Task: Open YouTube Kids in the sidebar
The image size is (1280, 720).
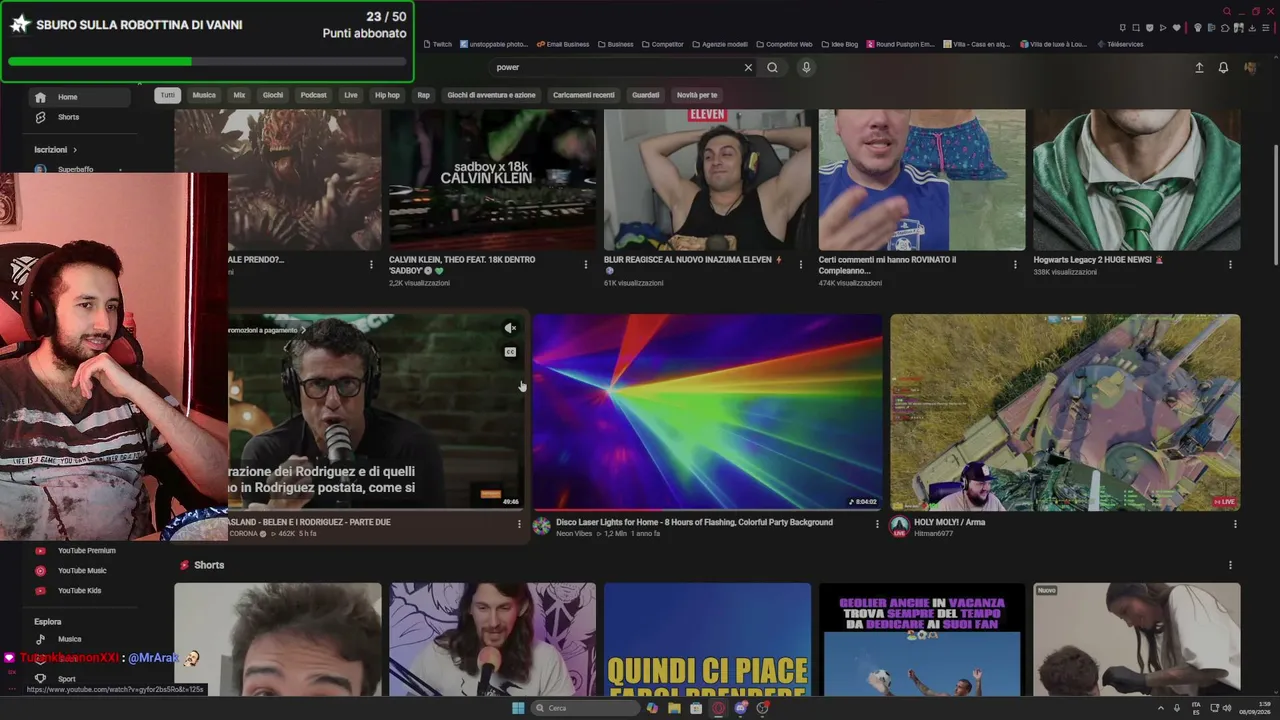Action: click(x=80, y=591)
